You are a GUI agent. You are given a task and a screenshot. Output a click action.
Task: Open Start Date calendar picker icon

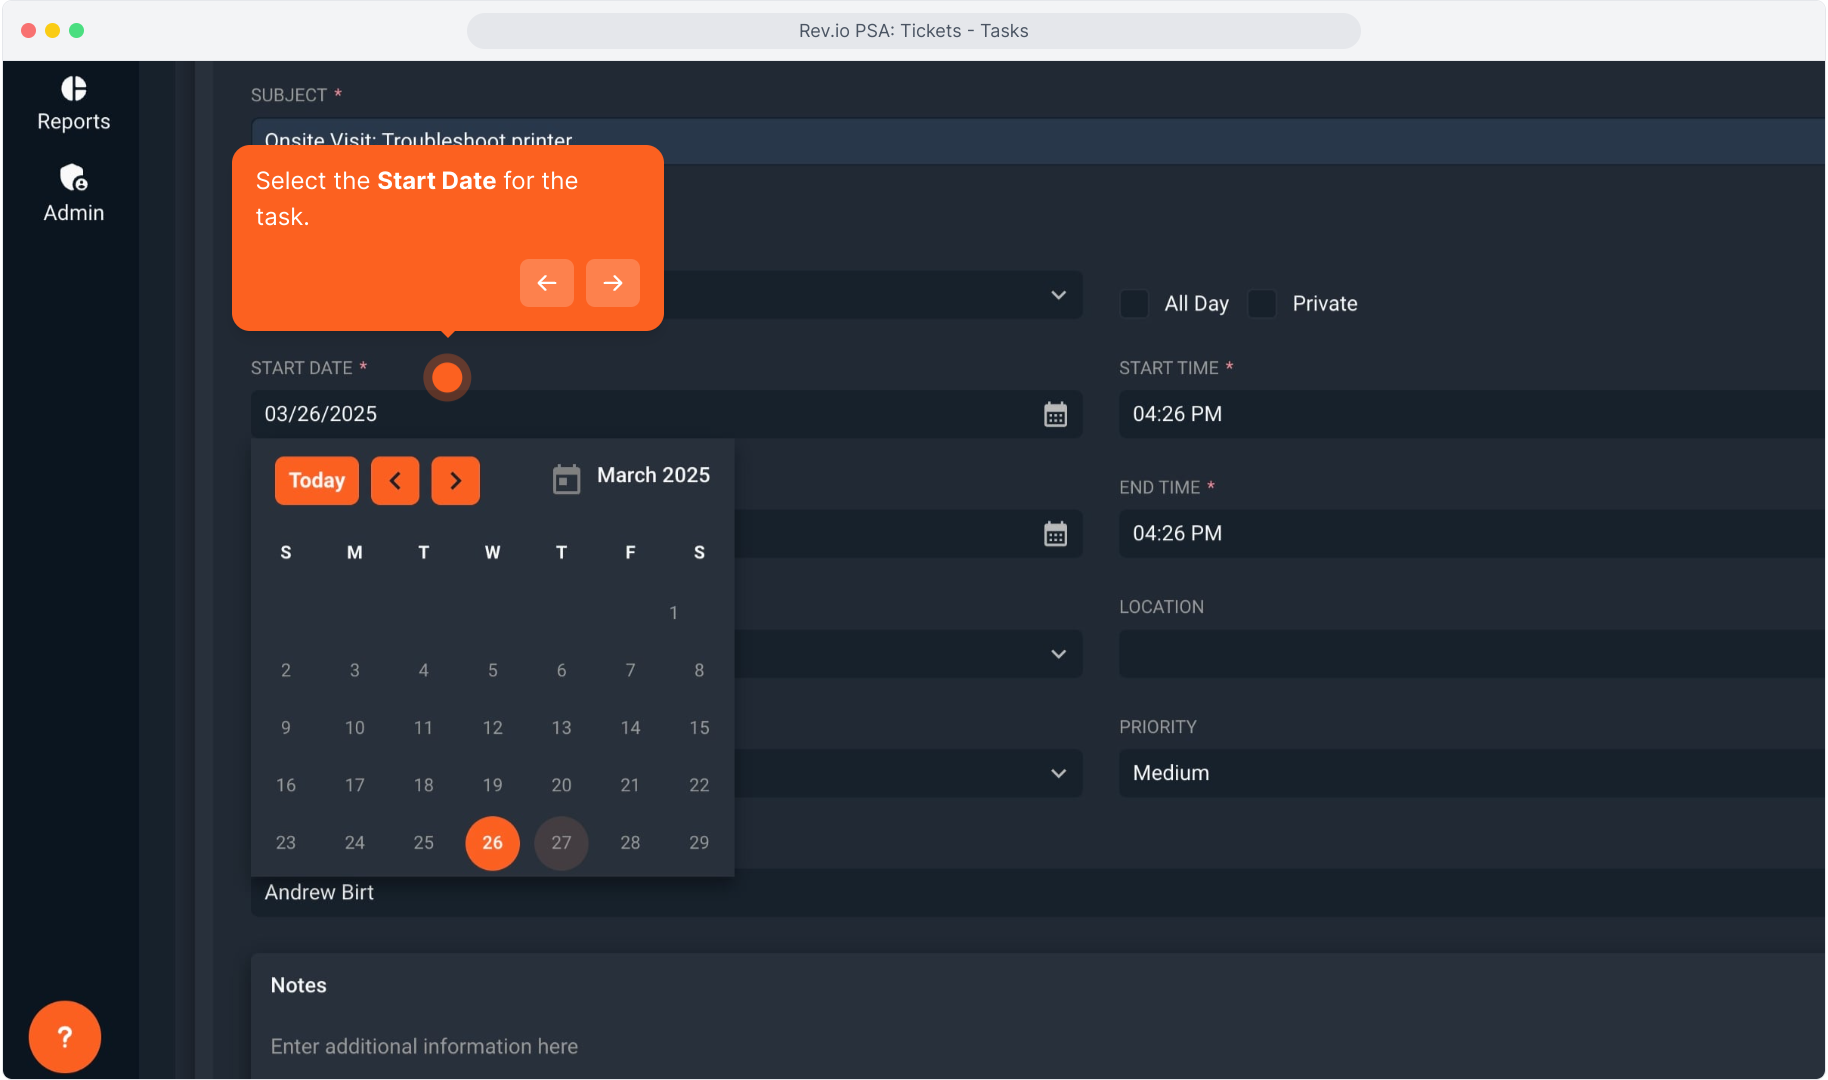tap(1055, 414)
